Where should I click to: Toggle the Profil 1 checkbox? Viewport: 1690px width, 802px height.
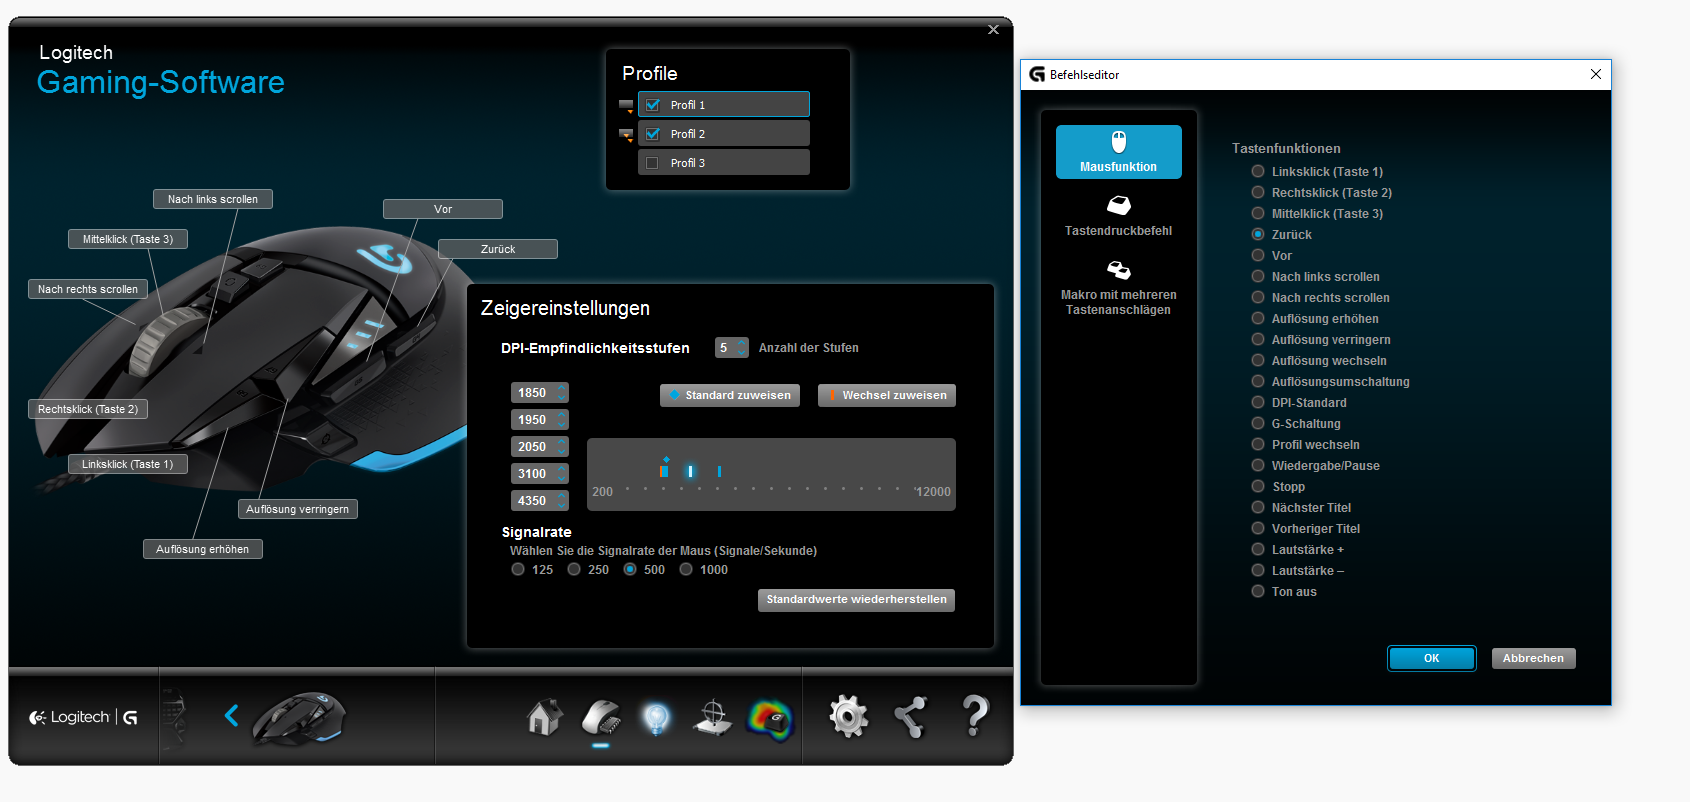click(652, 105)
